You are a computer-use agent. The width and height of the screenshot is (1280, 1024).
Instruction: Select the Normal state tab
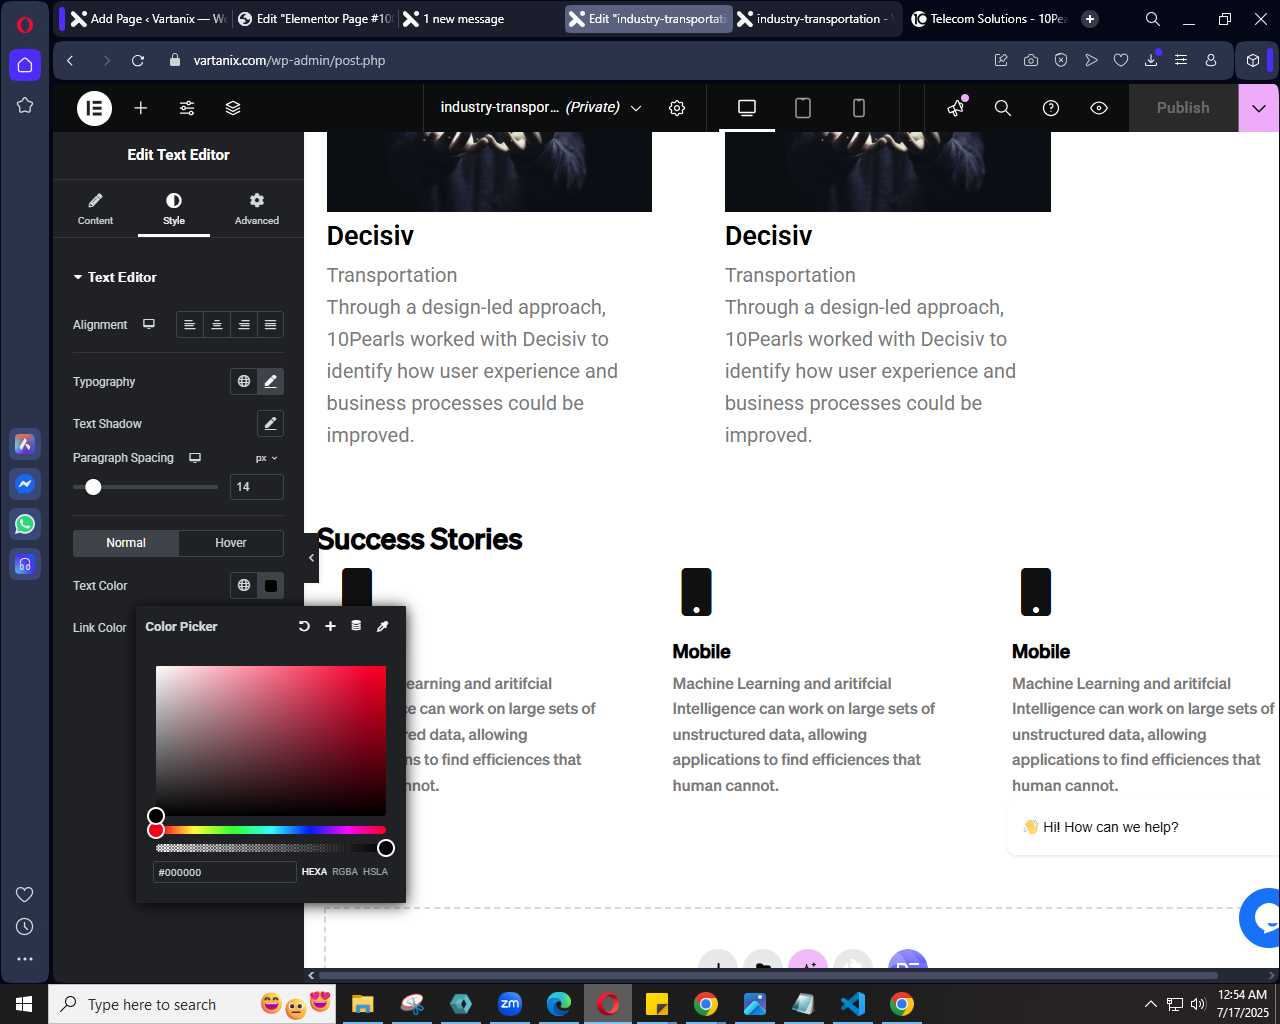click(126, 543)
